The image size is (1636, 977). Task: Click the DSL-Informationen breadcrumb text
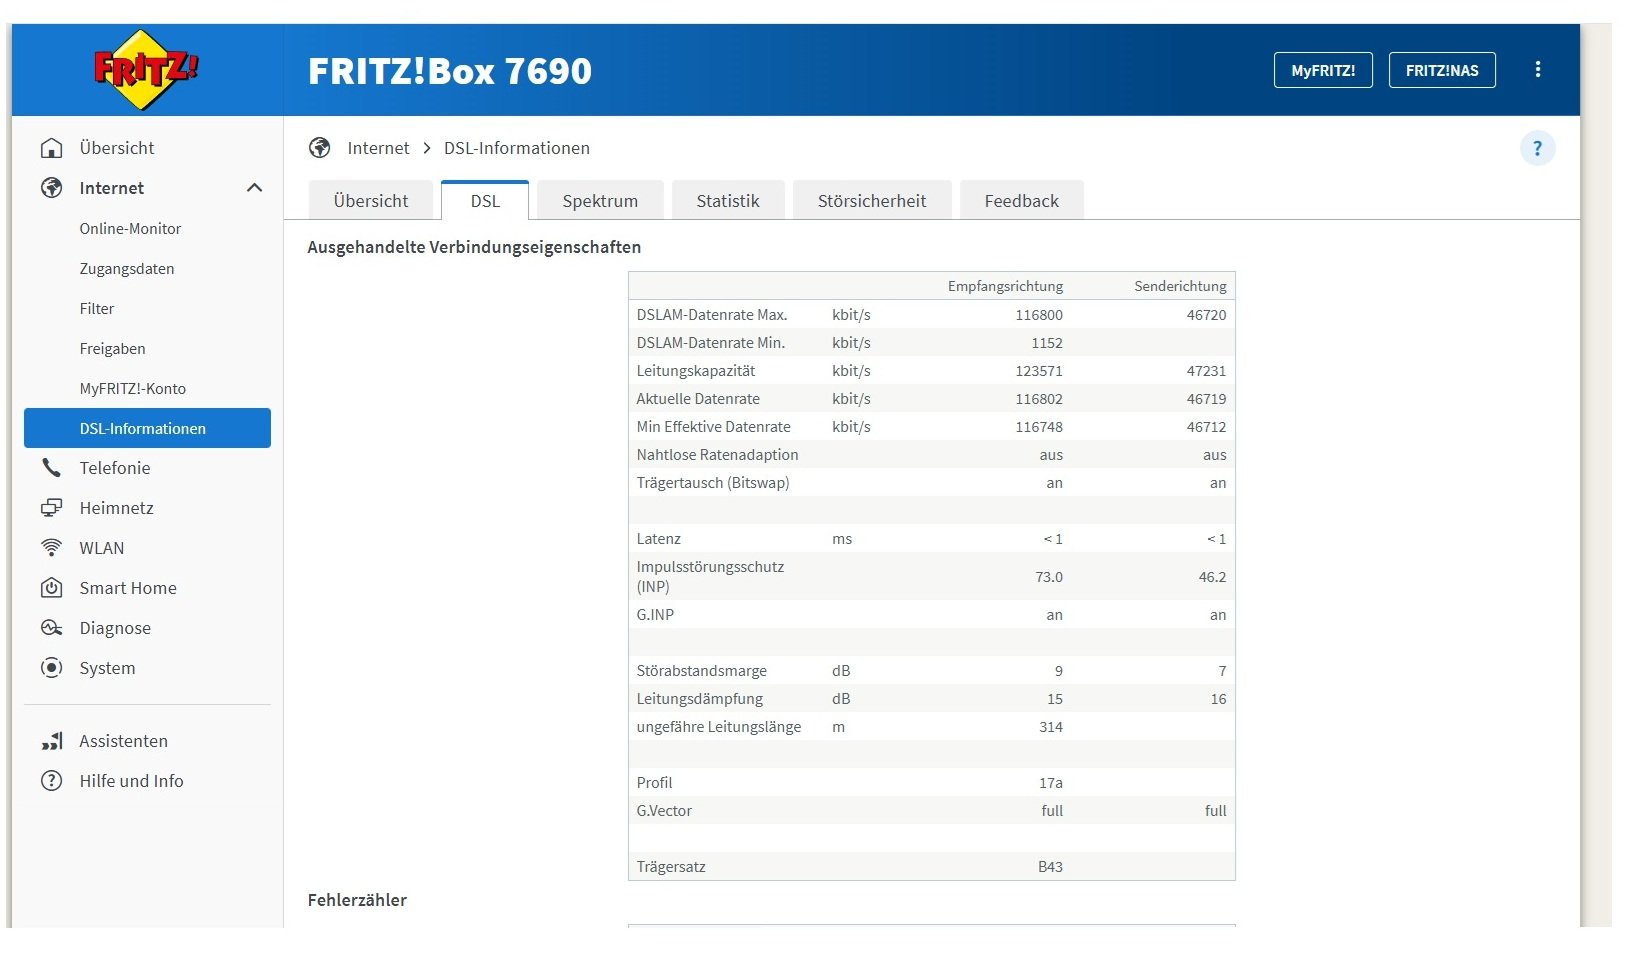(517, 148)
